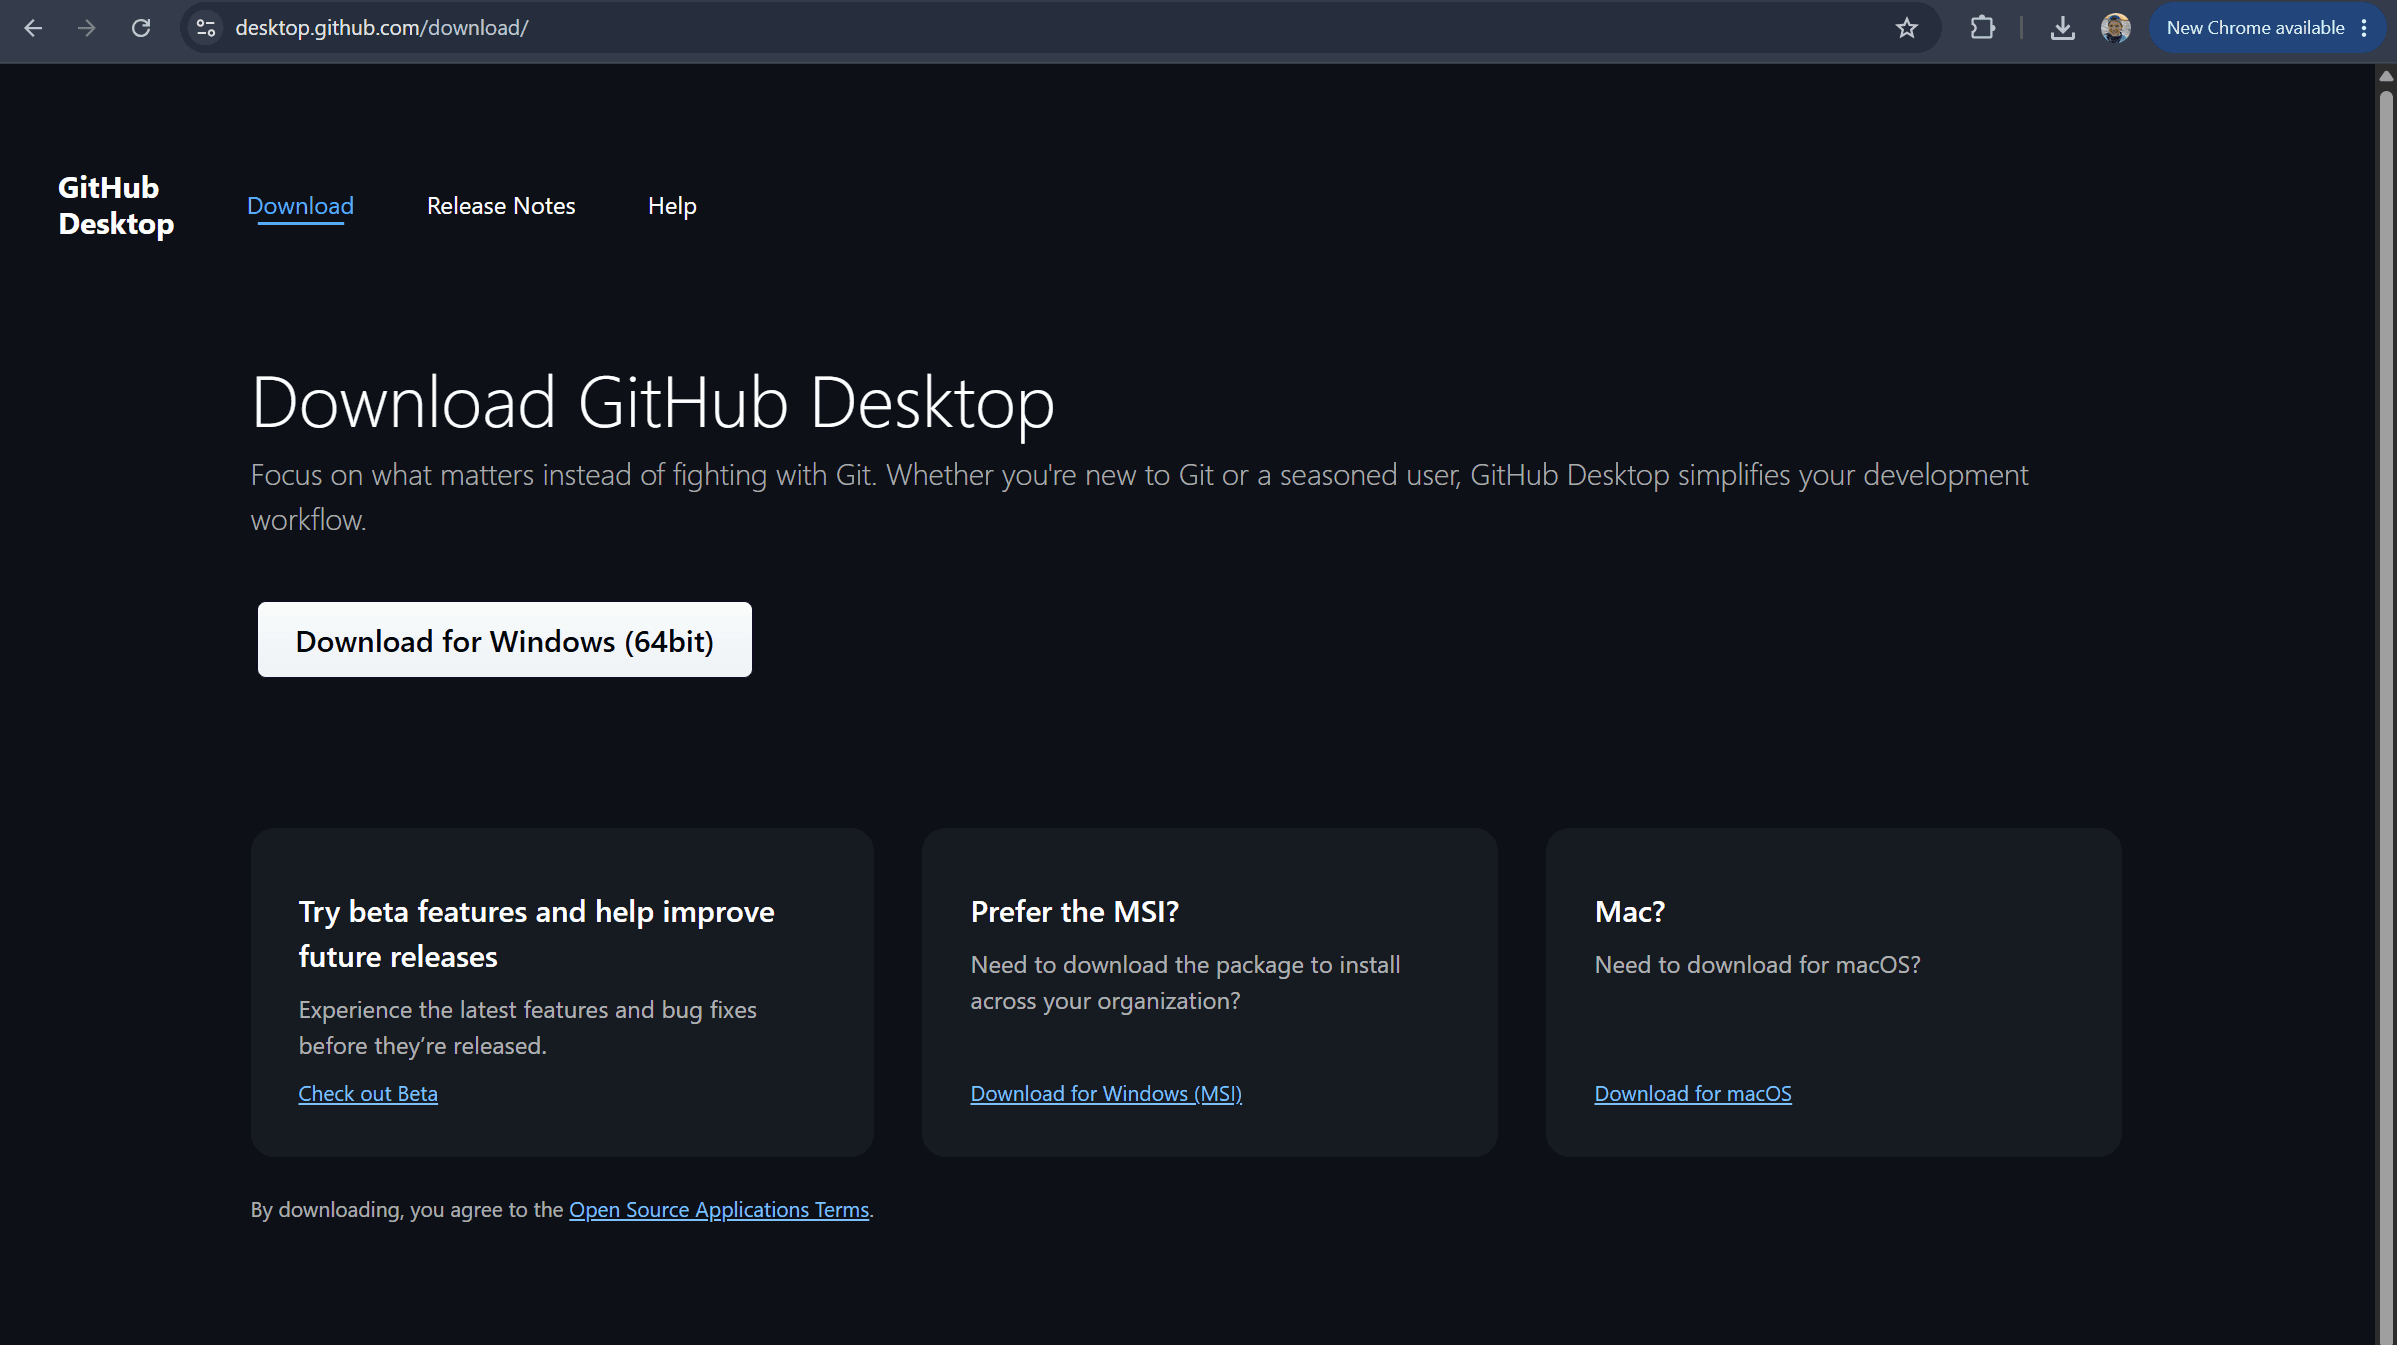The image size is (2397, 1345).
Task: Click the GitHub Desktop logo text
Action: pos(116,205)
